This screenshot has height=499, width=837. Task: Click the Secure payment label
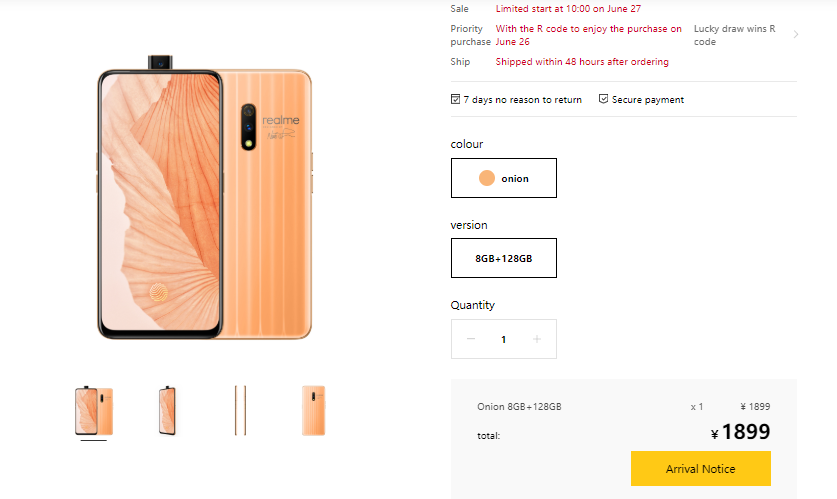pos(648,100)
